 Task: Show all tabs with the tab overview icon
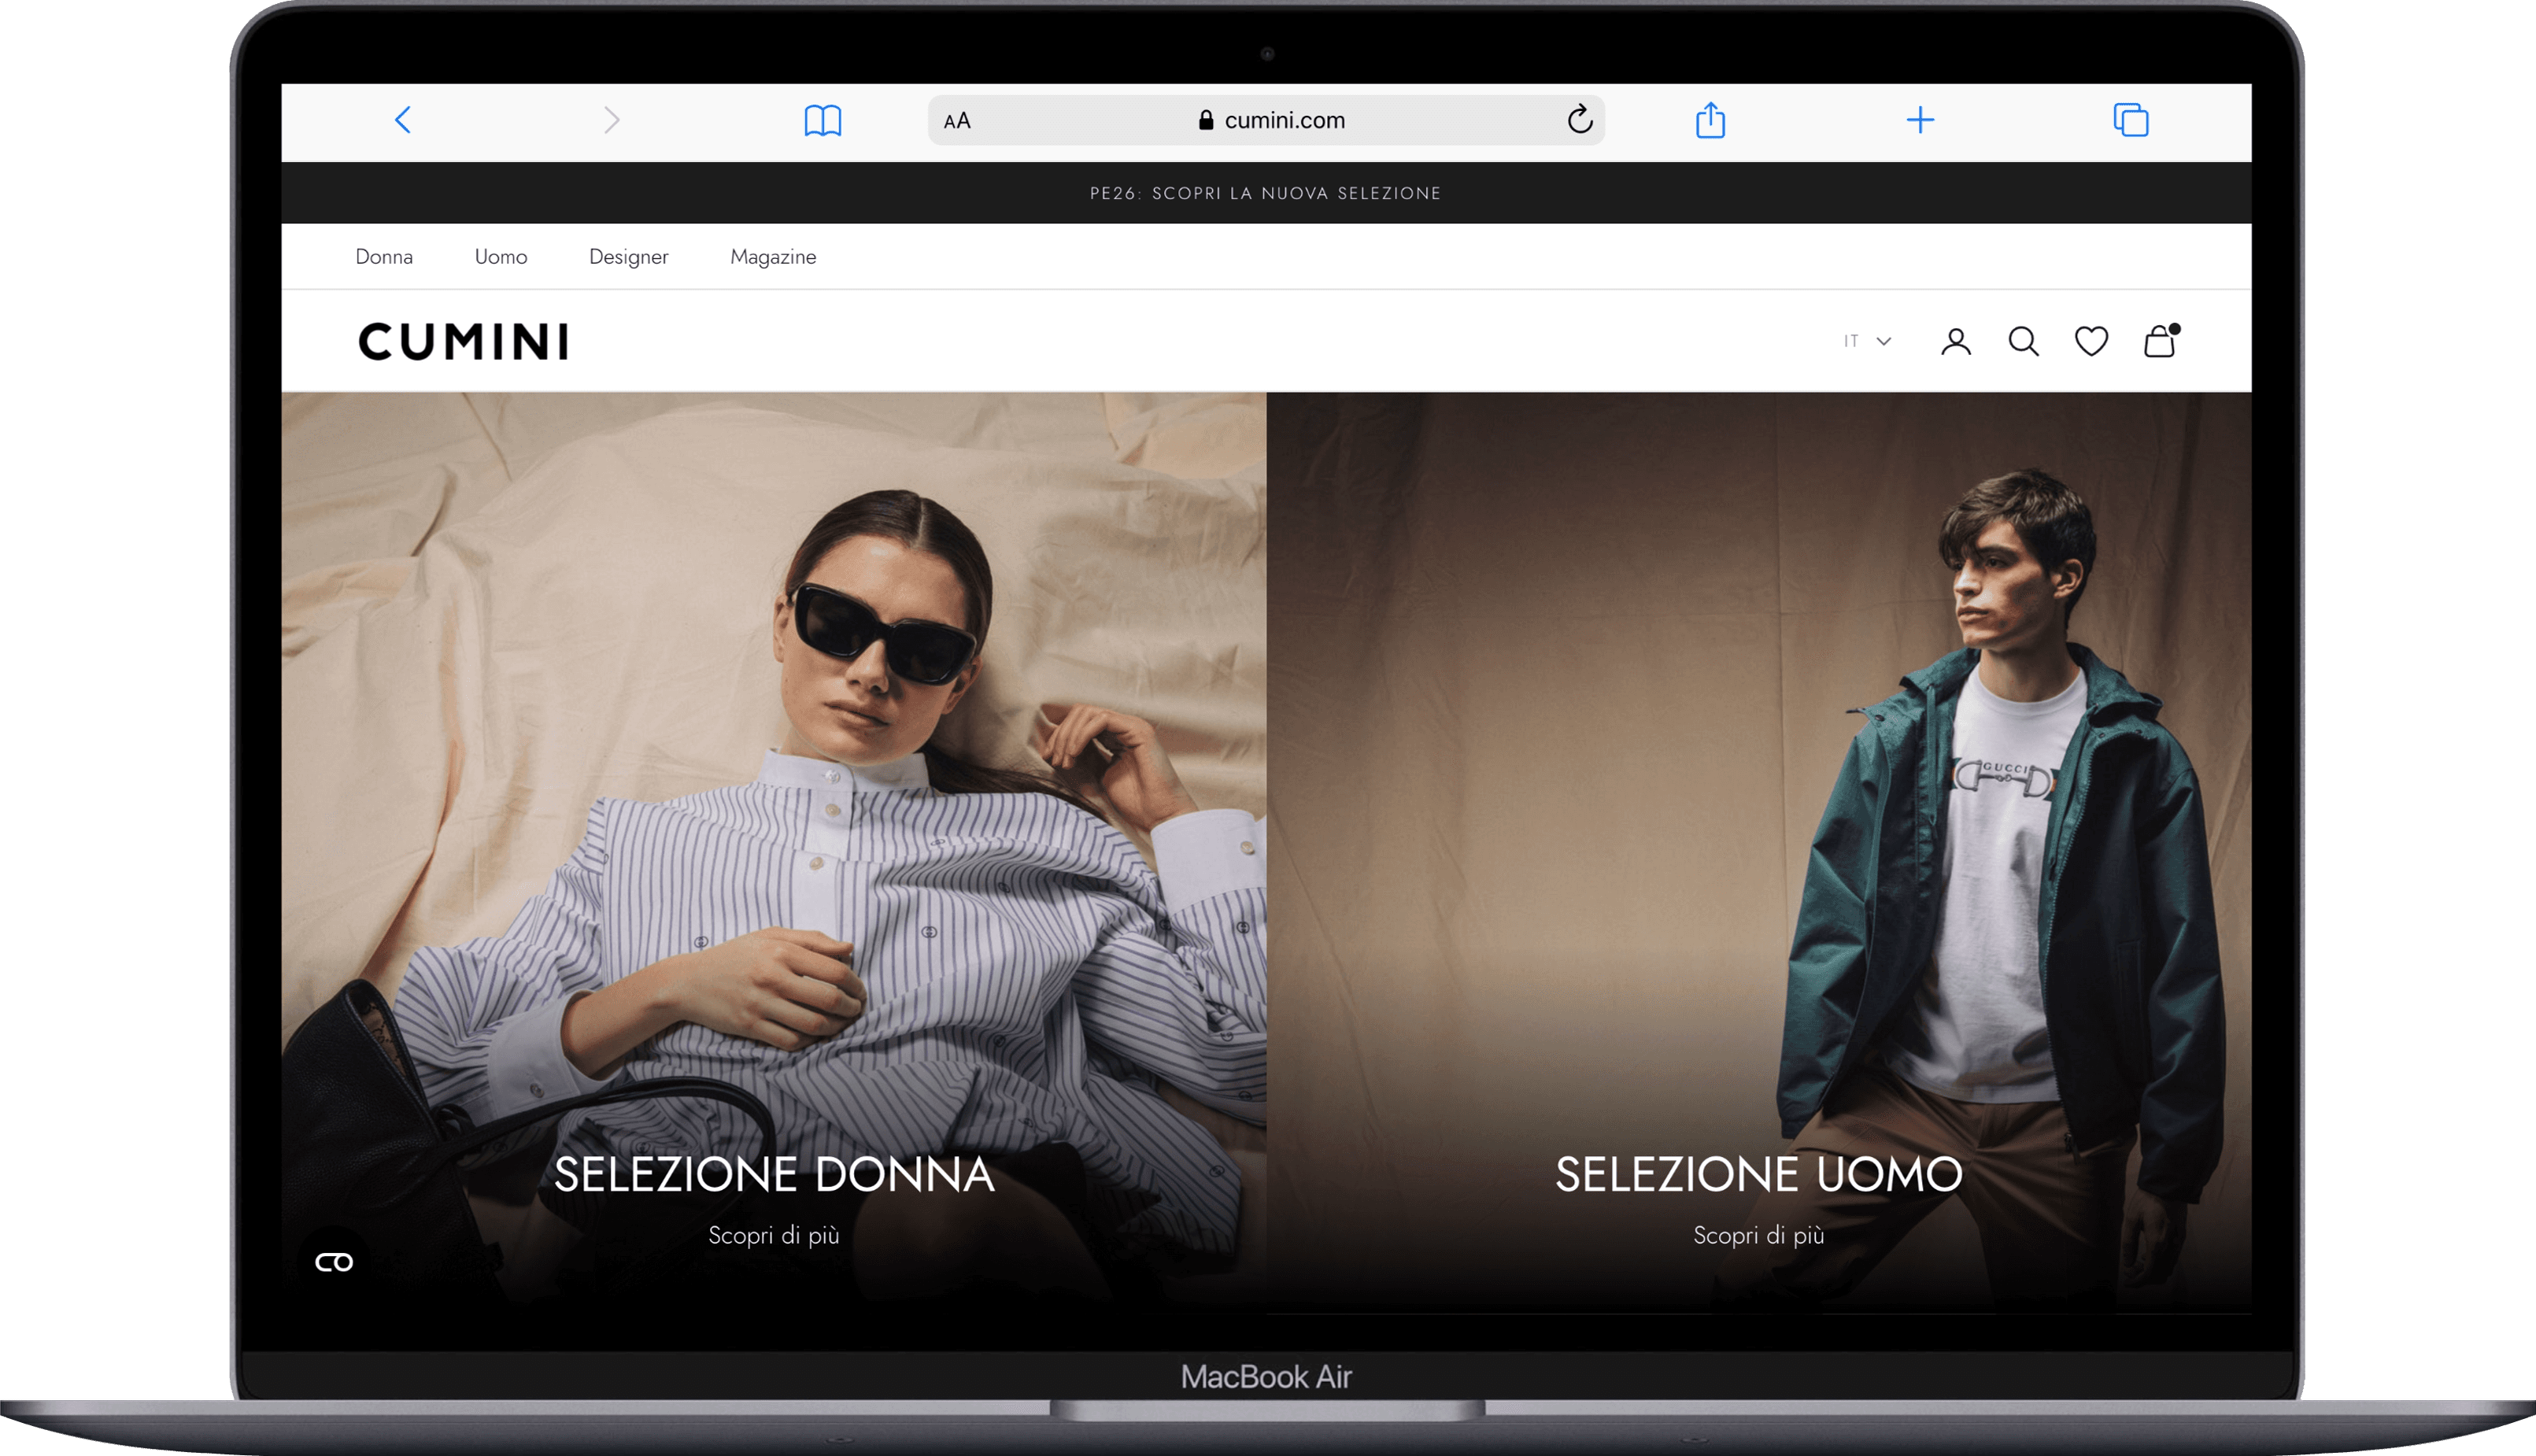tap(2131, 120)
